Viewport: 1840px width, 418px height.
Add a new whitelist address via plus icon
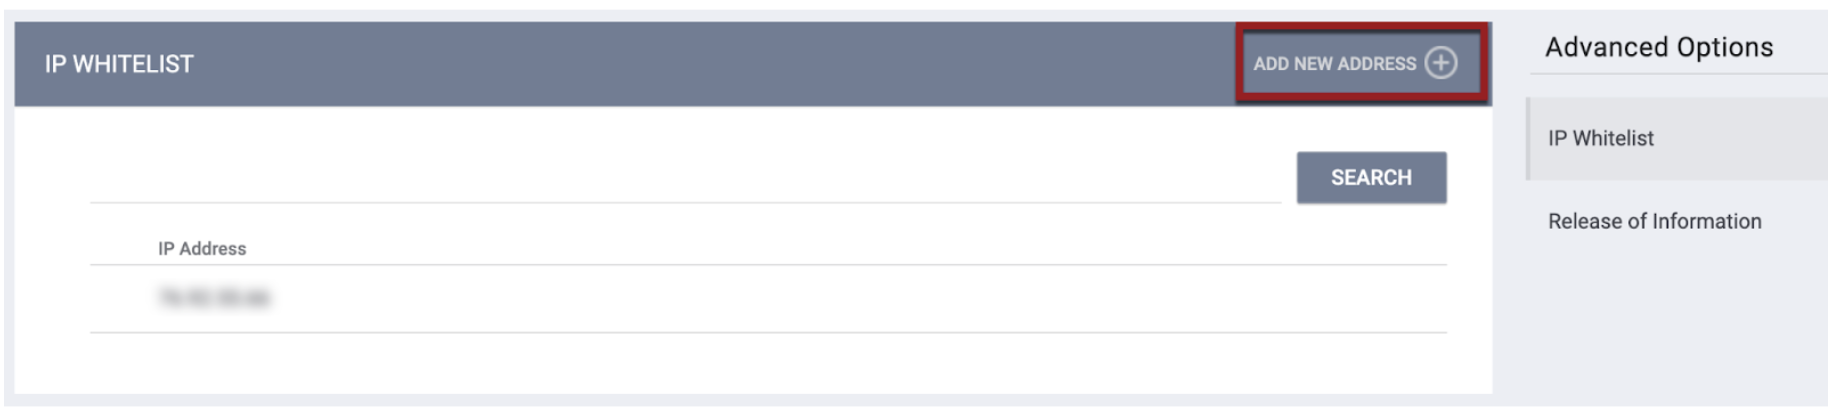coord(1440,63)
